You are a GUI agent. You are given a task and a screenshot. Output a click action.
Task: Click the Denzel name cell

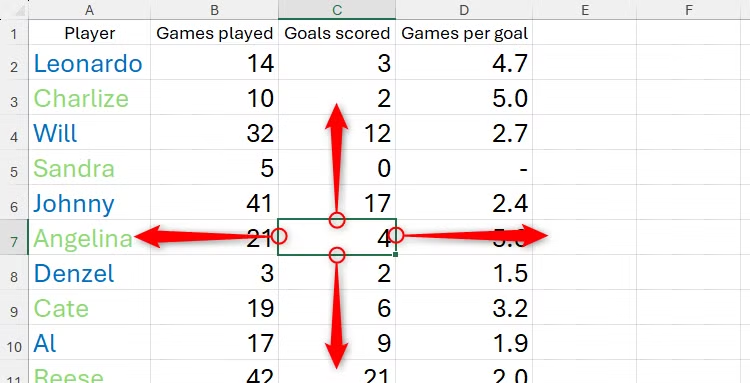pos(89,273)
